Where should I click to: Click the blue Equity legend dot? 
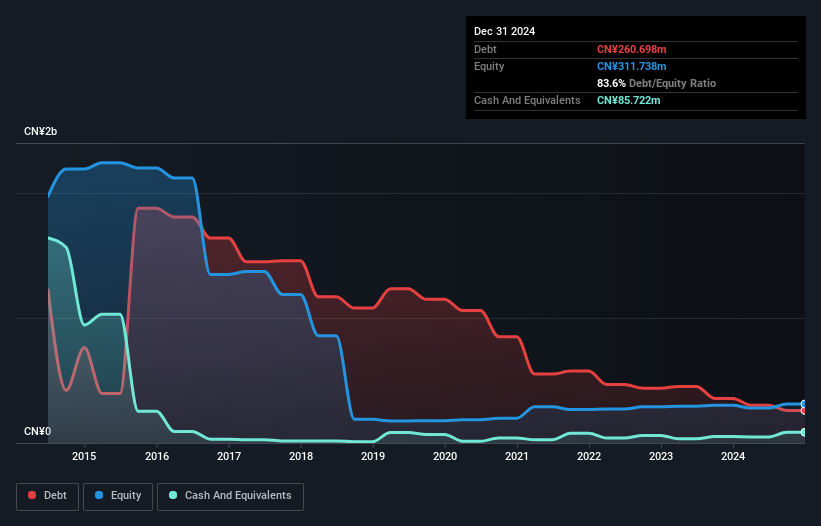coord(99,495)
